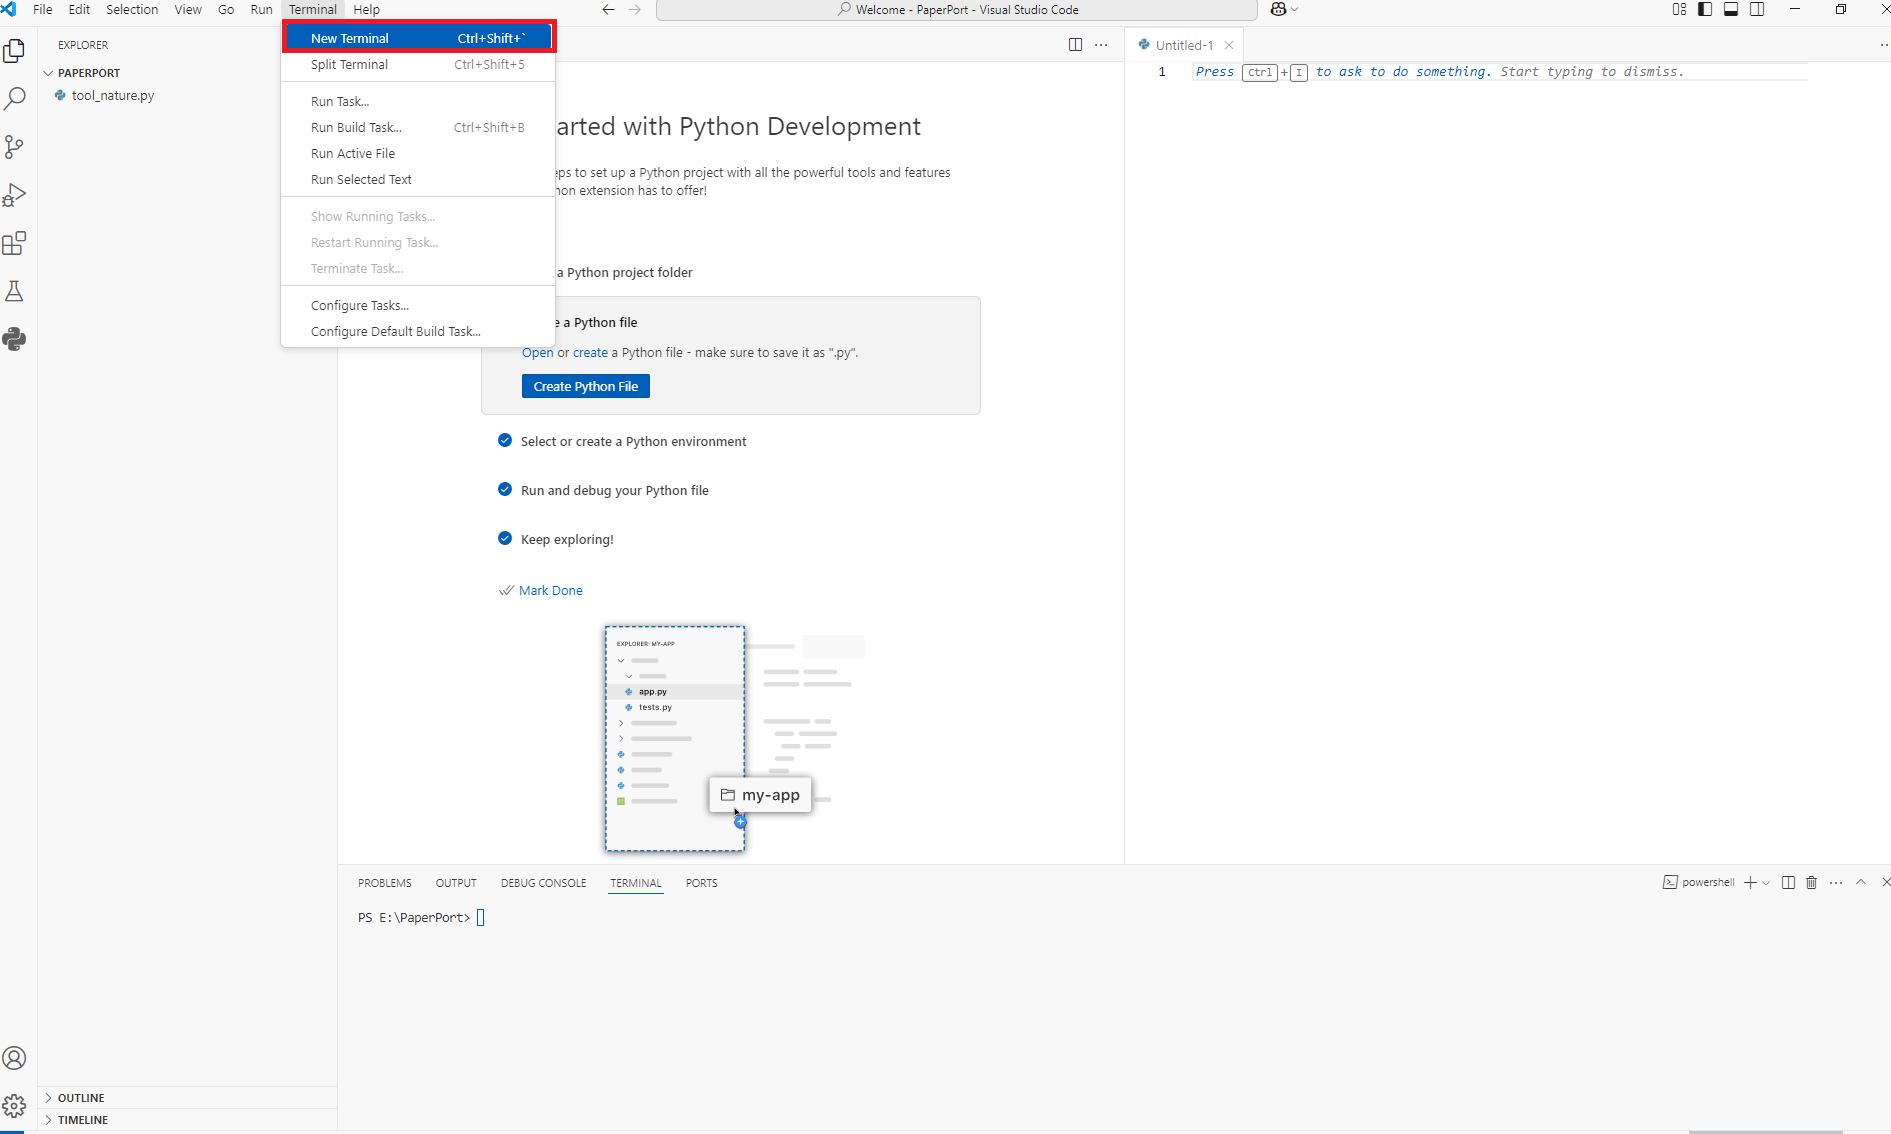This screenshot has height=1134, width=1891.
Task: Click the Go Back arrow in title bar
Action: pyautogui.click(x=608, y=9)
